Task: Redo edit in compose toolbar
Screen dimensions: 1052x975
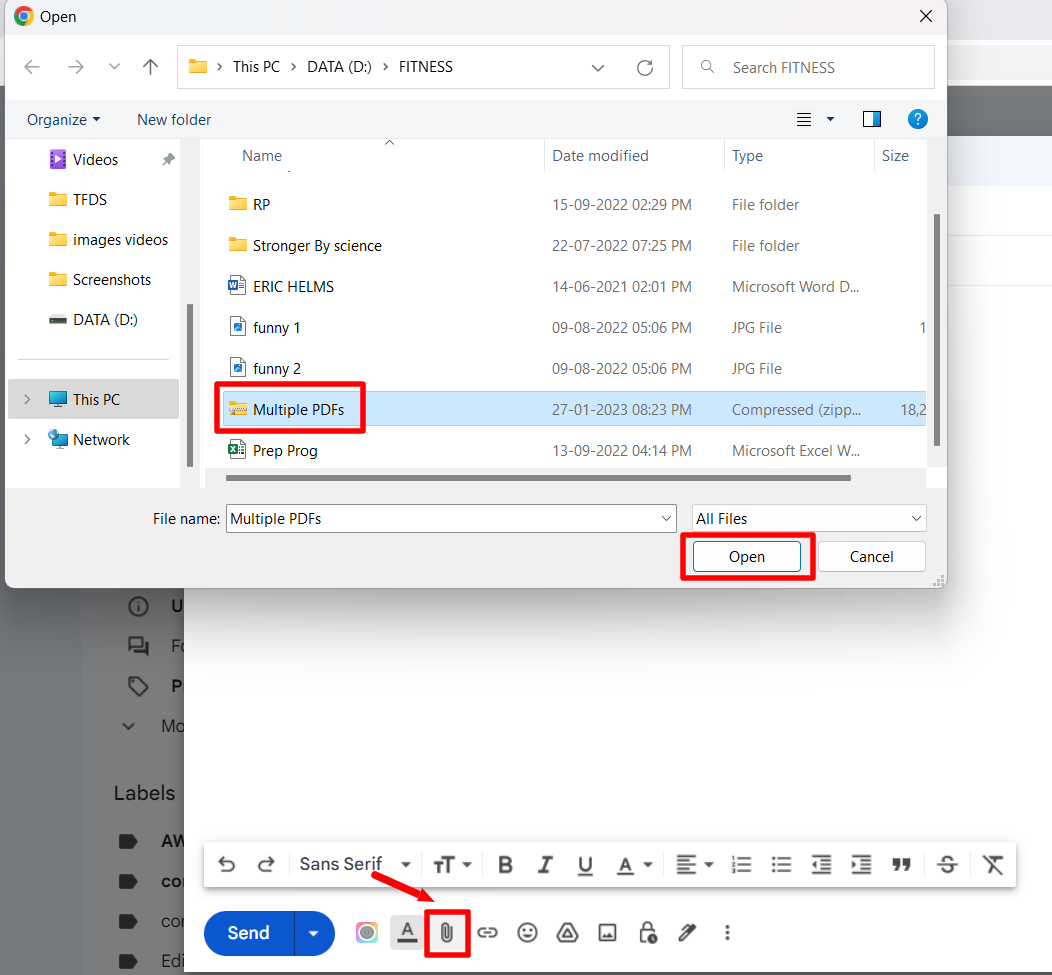Action: [x=266, y=864]
